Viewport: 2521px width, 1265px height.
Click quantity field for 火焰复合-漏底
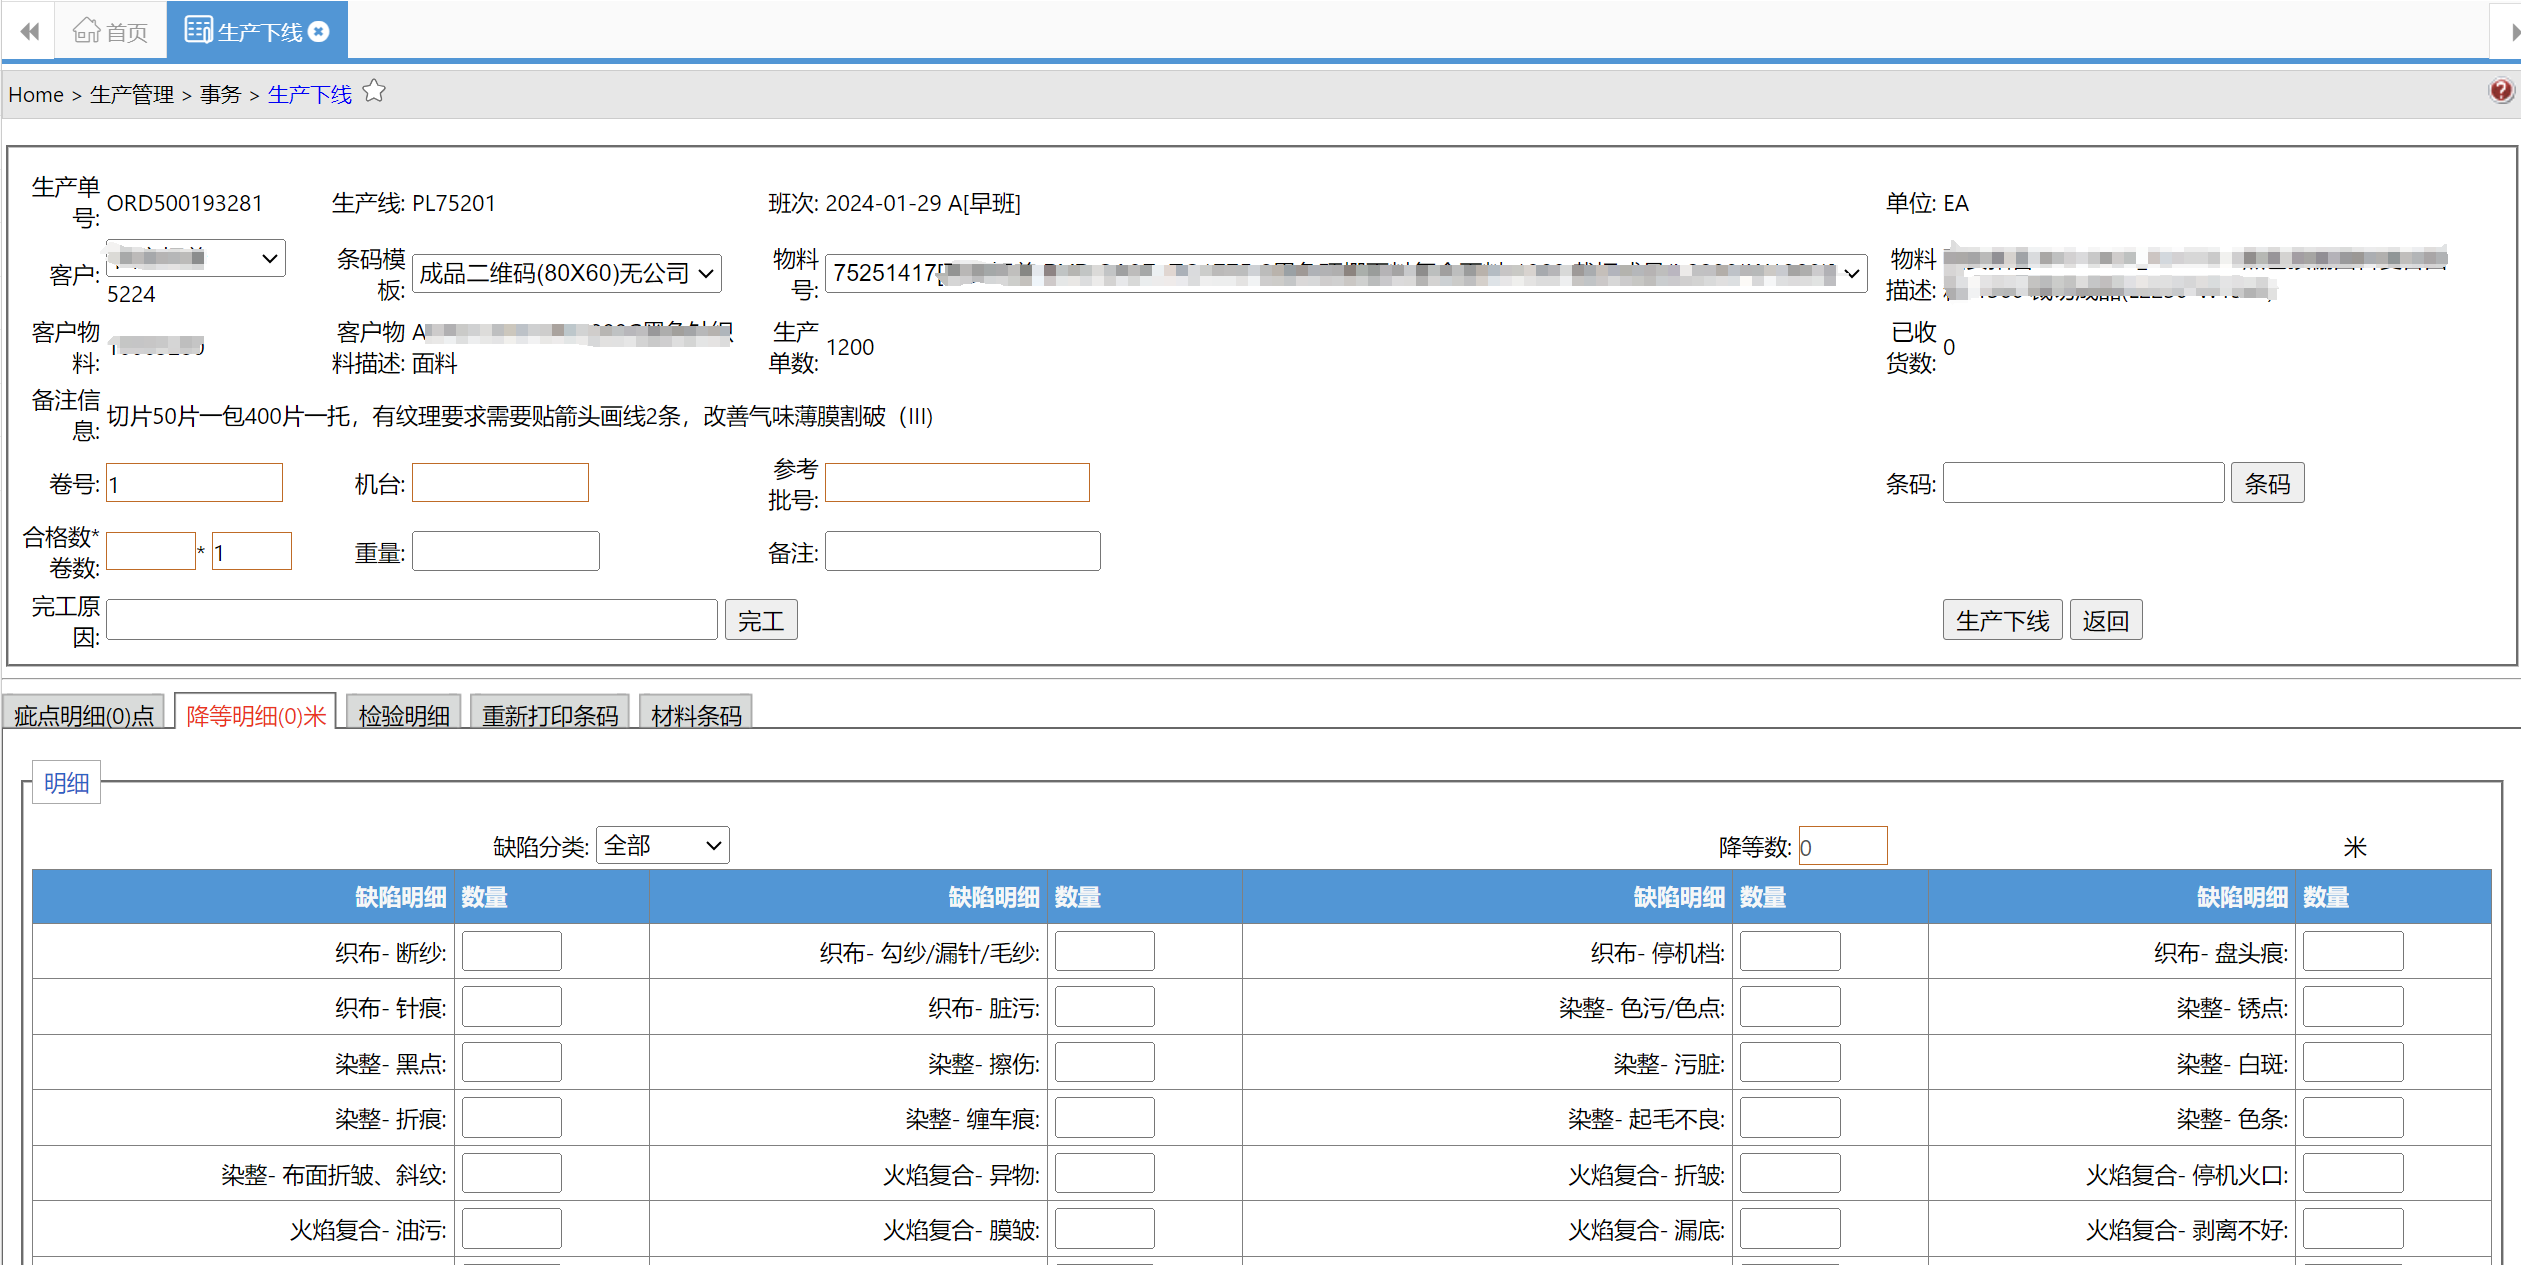tap(1789, 1228)
